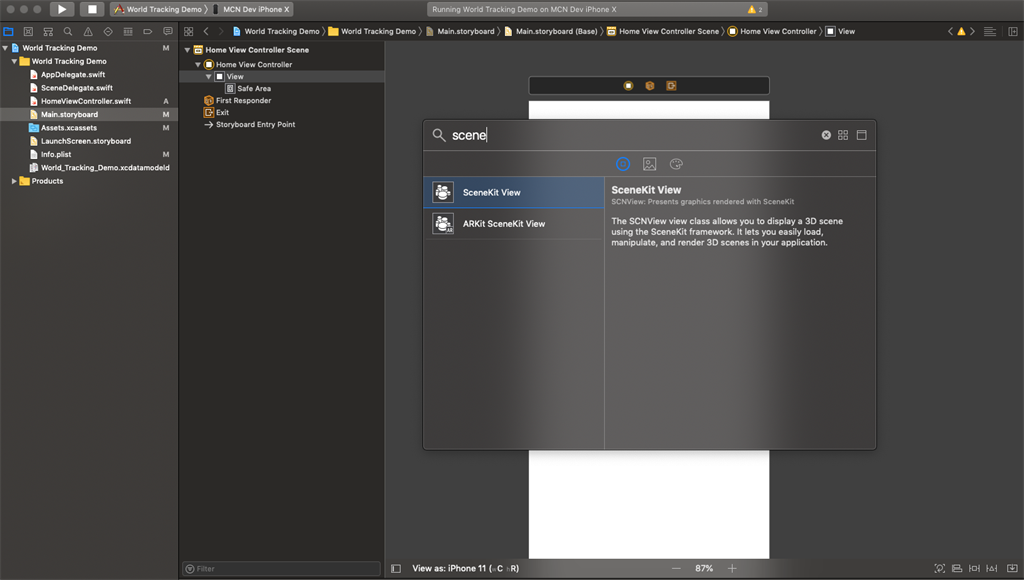1024x580 pixels.
Task: Open AppDelegate.swift in navigator
Action: tap(72, 74)
